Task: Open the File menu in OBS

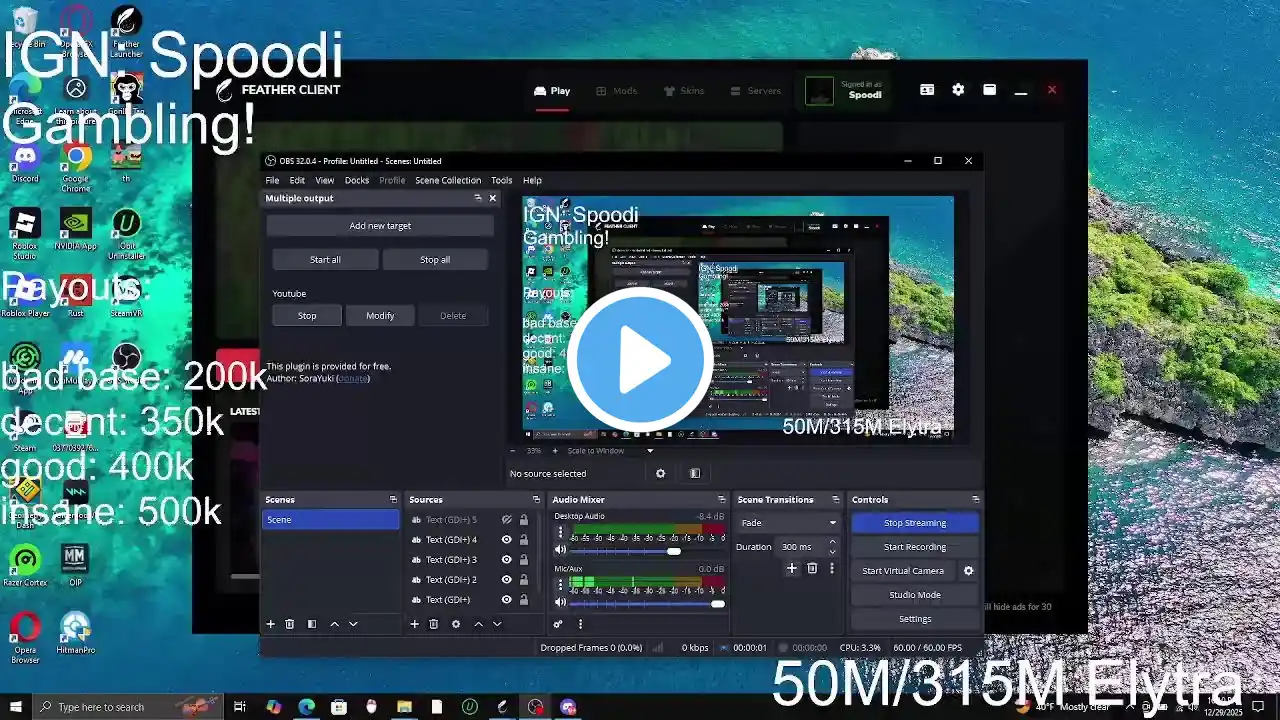Action: (x=272, y=180)
